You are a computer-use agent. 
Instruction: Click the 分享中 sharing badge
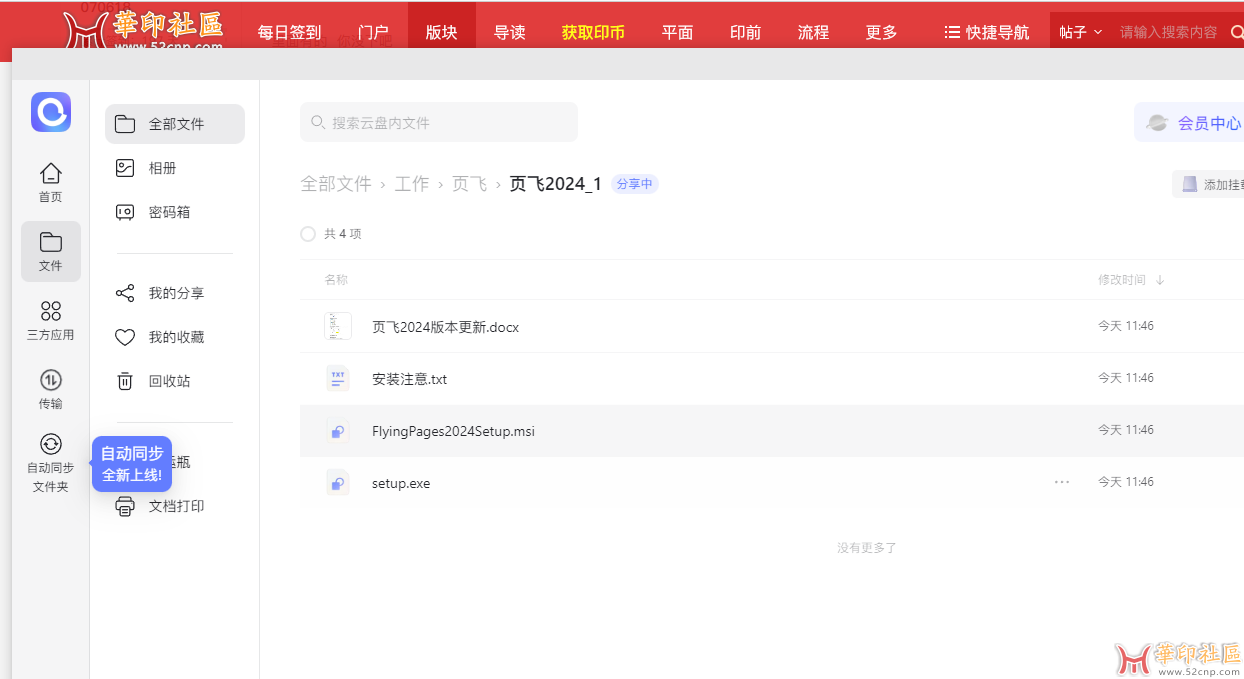click(x=635, y=184)
